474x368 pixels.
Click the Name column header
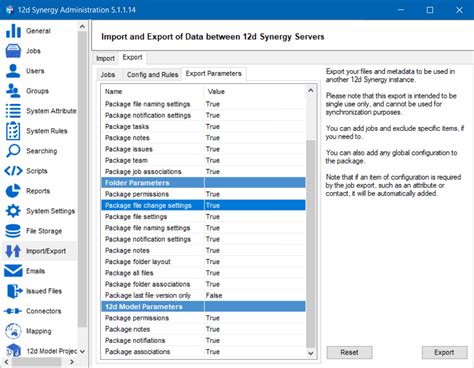[152, 91]
